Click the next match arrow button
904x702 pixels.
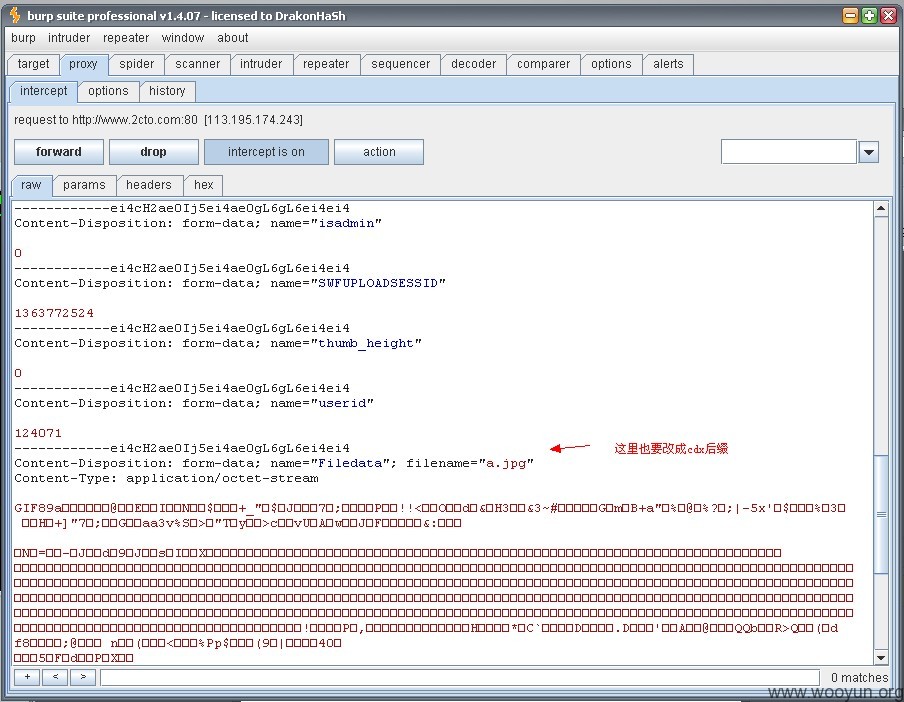click(83, 677)
